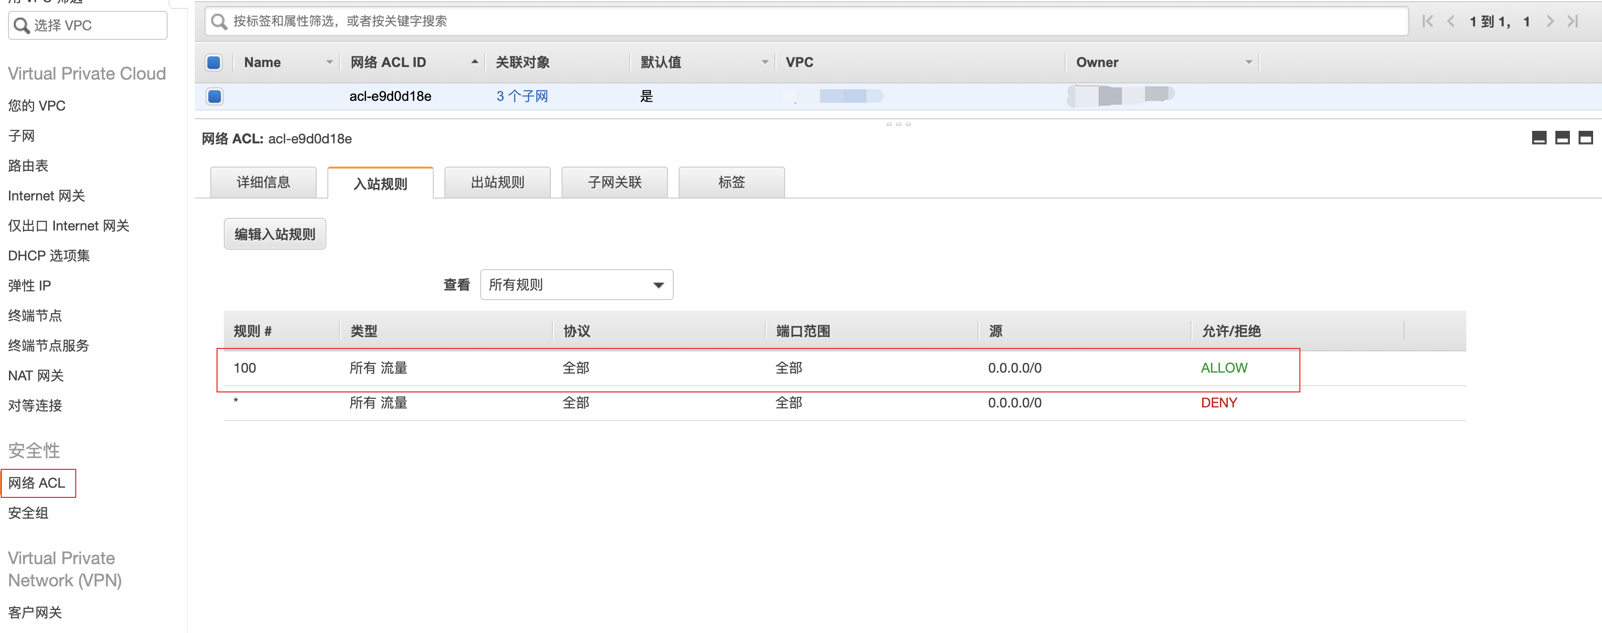Set detail pane to half-height layout
This screenshot has height=633, width=1602.
point(1562,138)
